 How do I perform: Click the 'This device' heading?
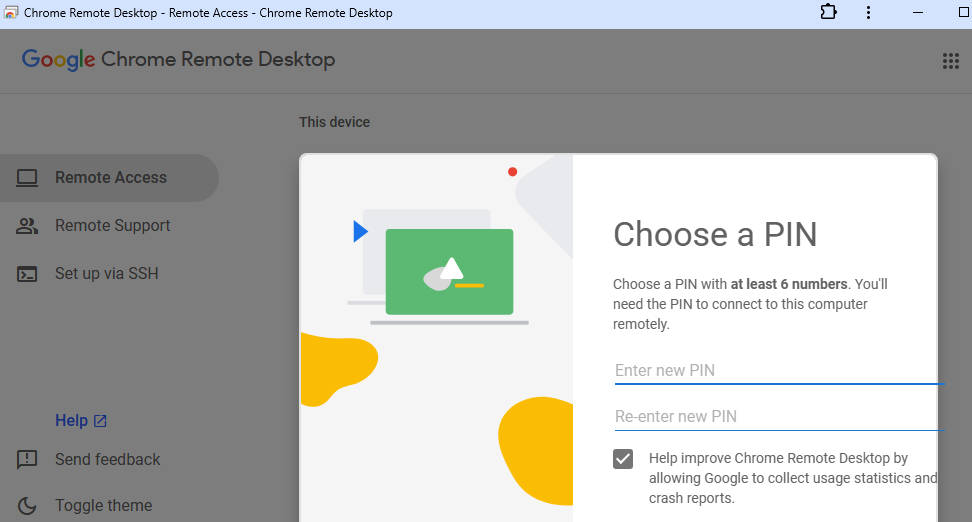point(334,122)
